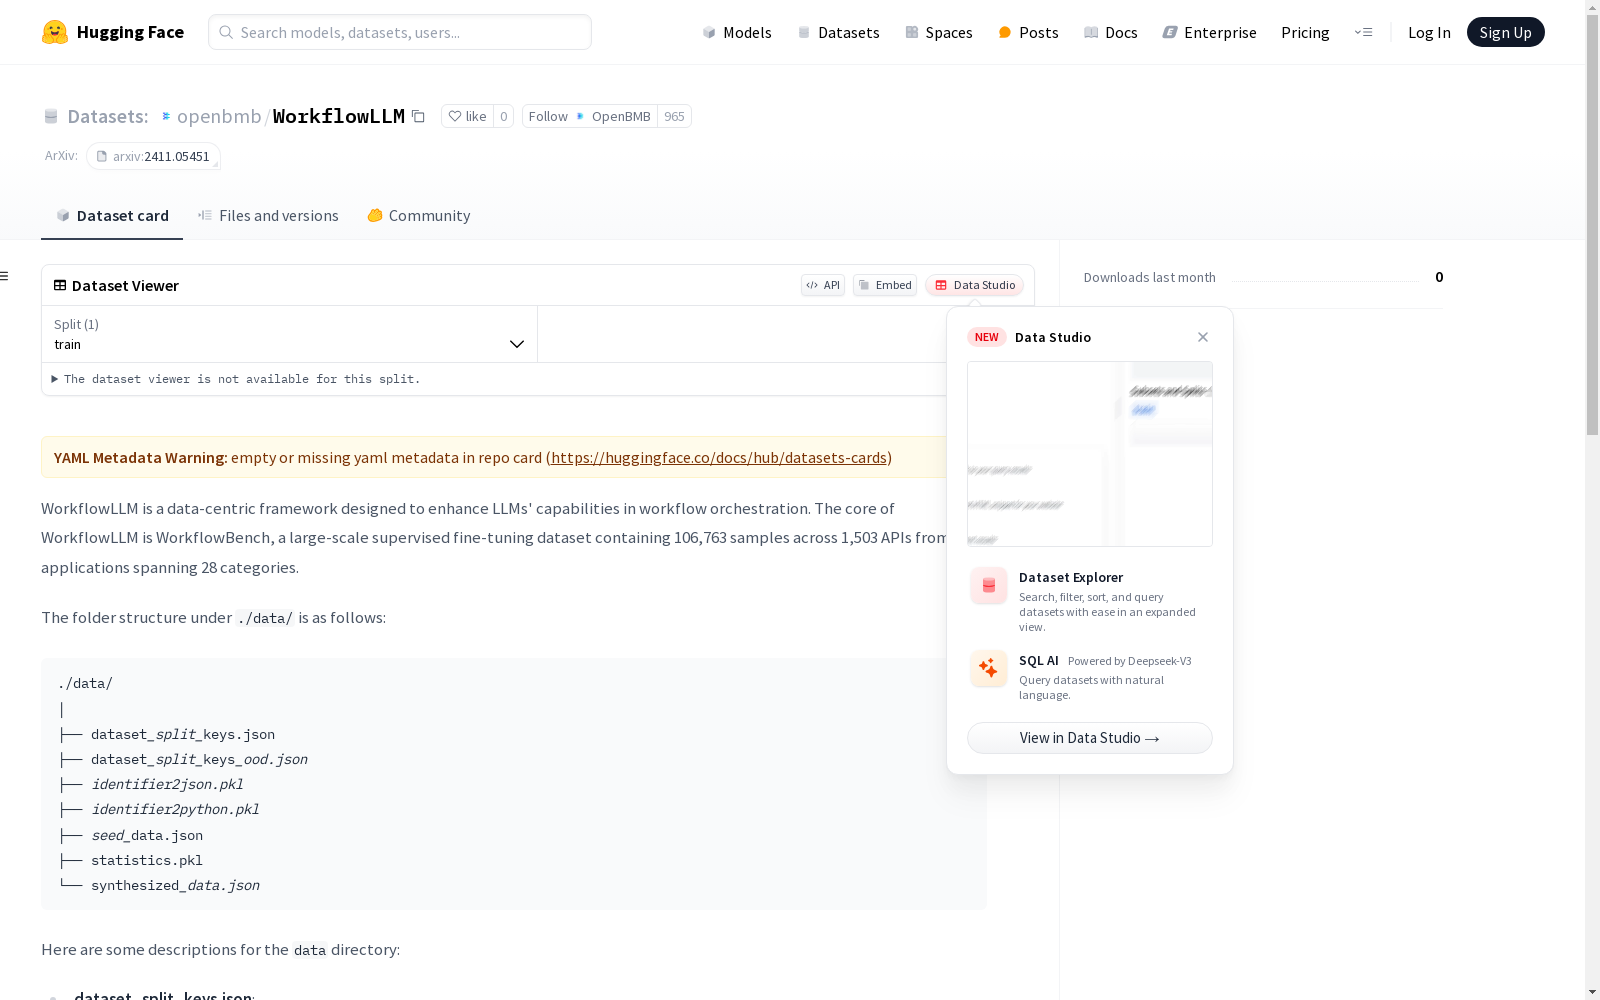This screenshot has width=1600, height=1000.
Task: Click the Datasets: breadcrumb link
Action: click(x=107, y=116)
